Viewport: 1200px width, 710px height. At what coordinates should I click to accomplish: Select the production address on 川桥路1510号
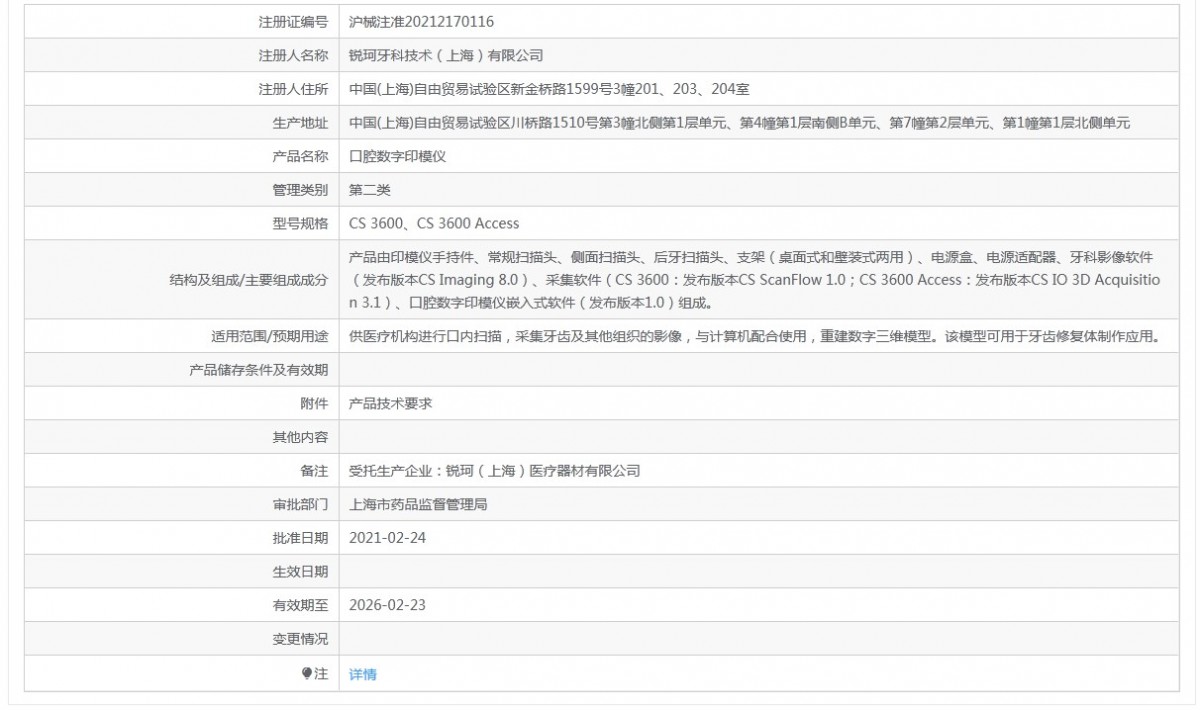[x=739, y=122]
